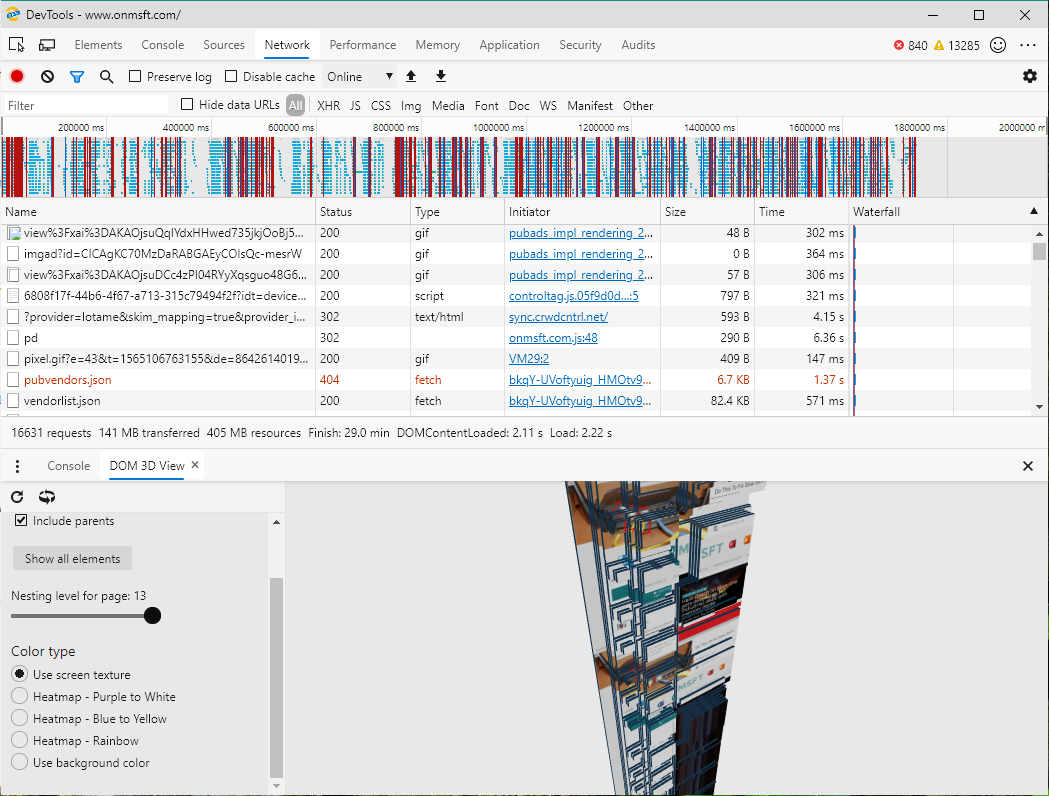Screen dimensions: 1049x796
Task: Click Show all elements button
Action: pyautogui.click(x=72, y=559)
